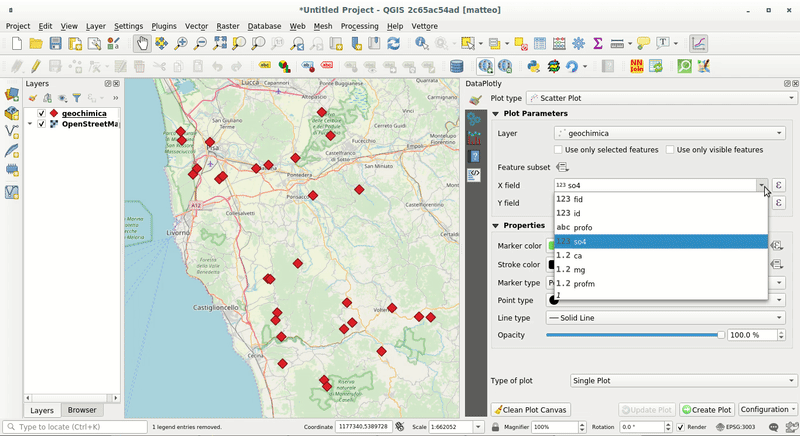Toggle visibility of the geochimica layer
Screen dimensions: 800x436
(x=41, y=113)
